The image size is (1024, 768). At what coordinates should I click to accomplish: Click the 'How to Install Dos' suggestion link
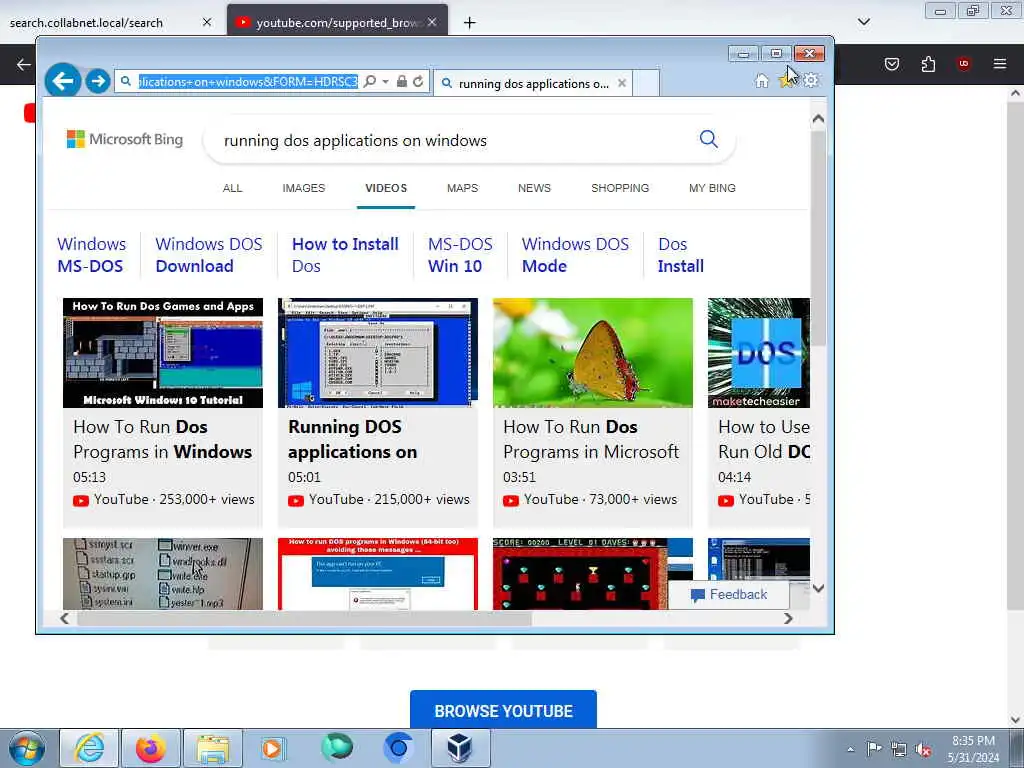tap(345, 255)
